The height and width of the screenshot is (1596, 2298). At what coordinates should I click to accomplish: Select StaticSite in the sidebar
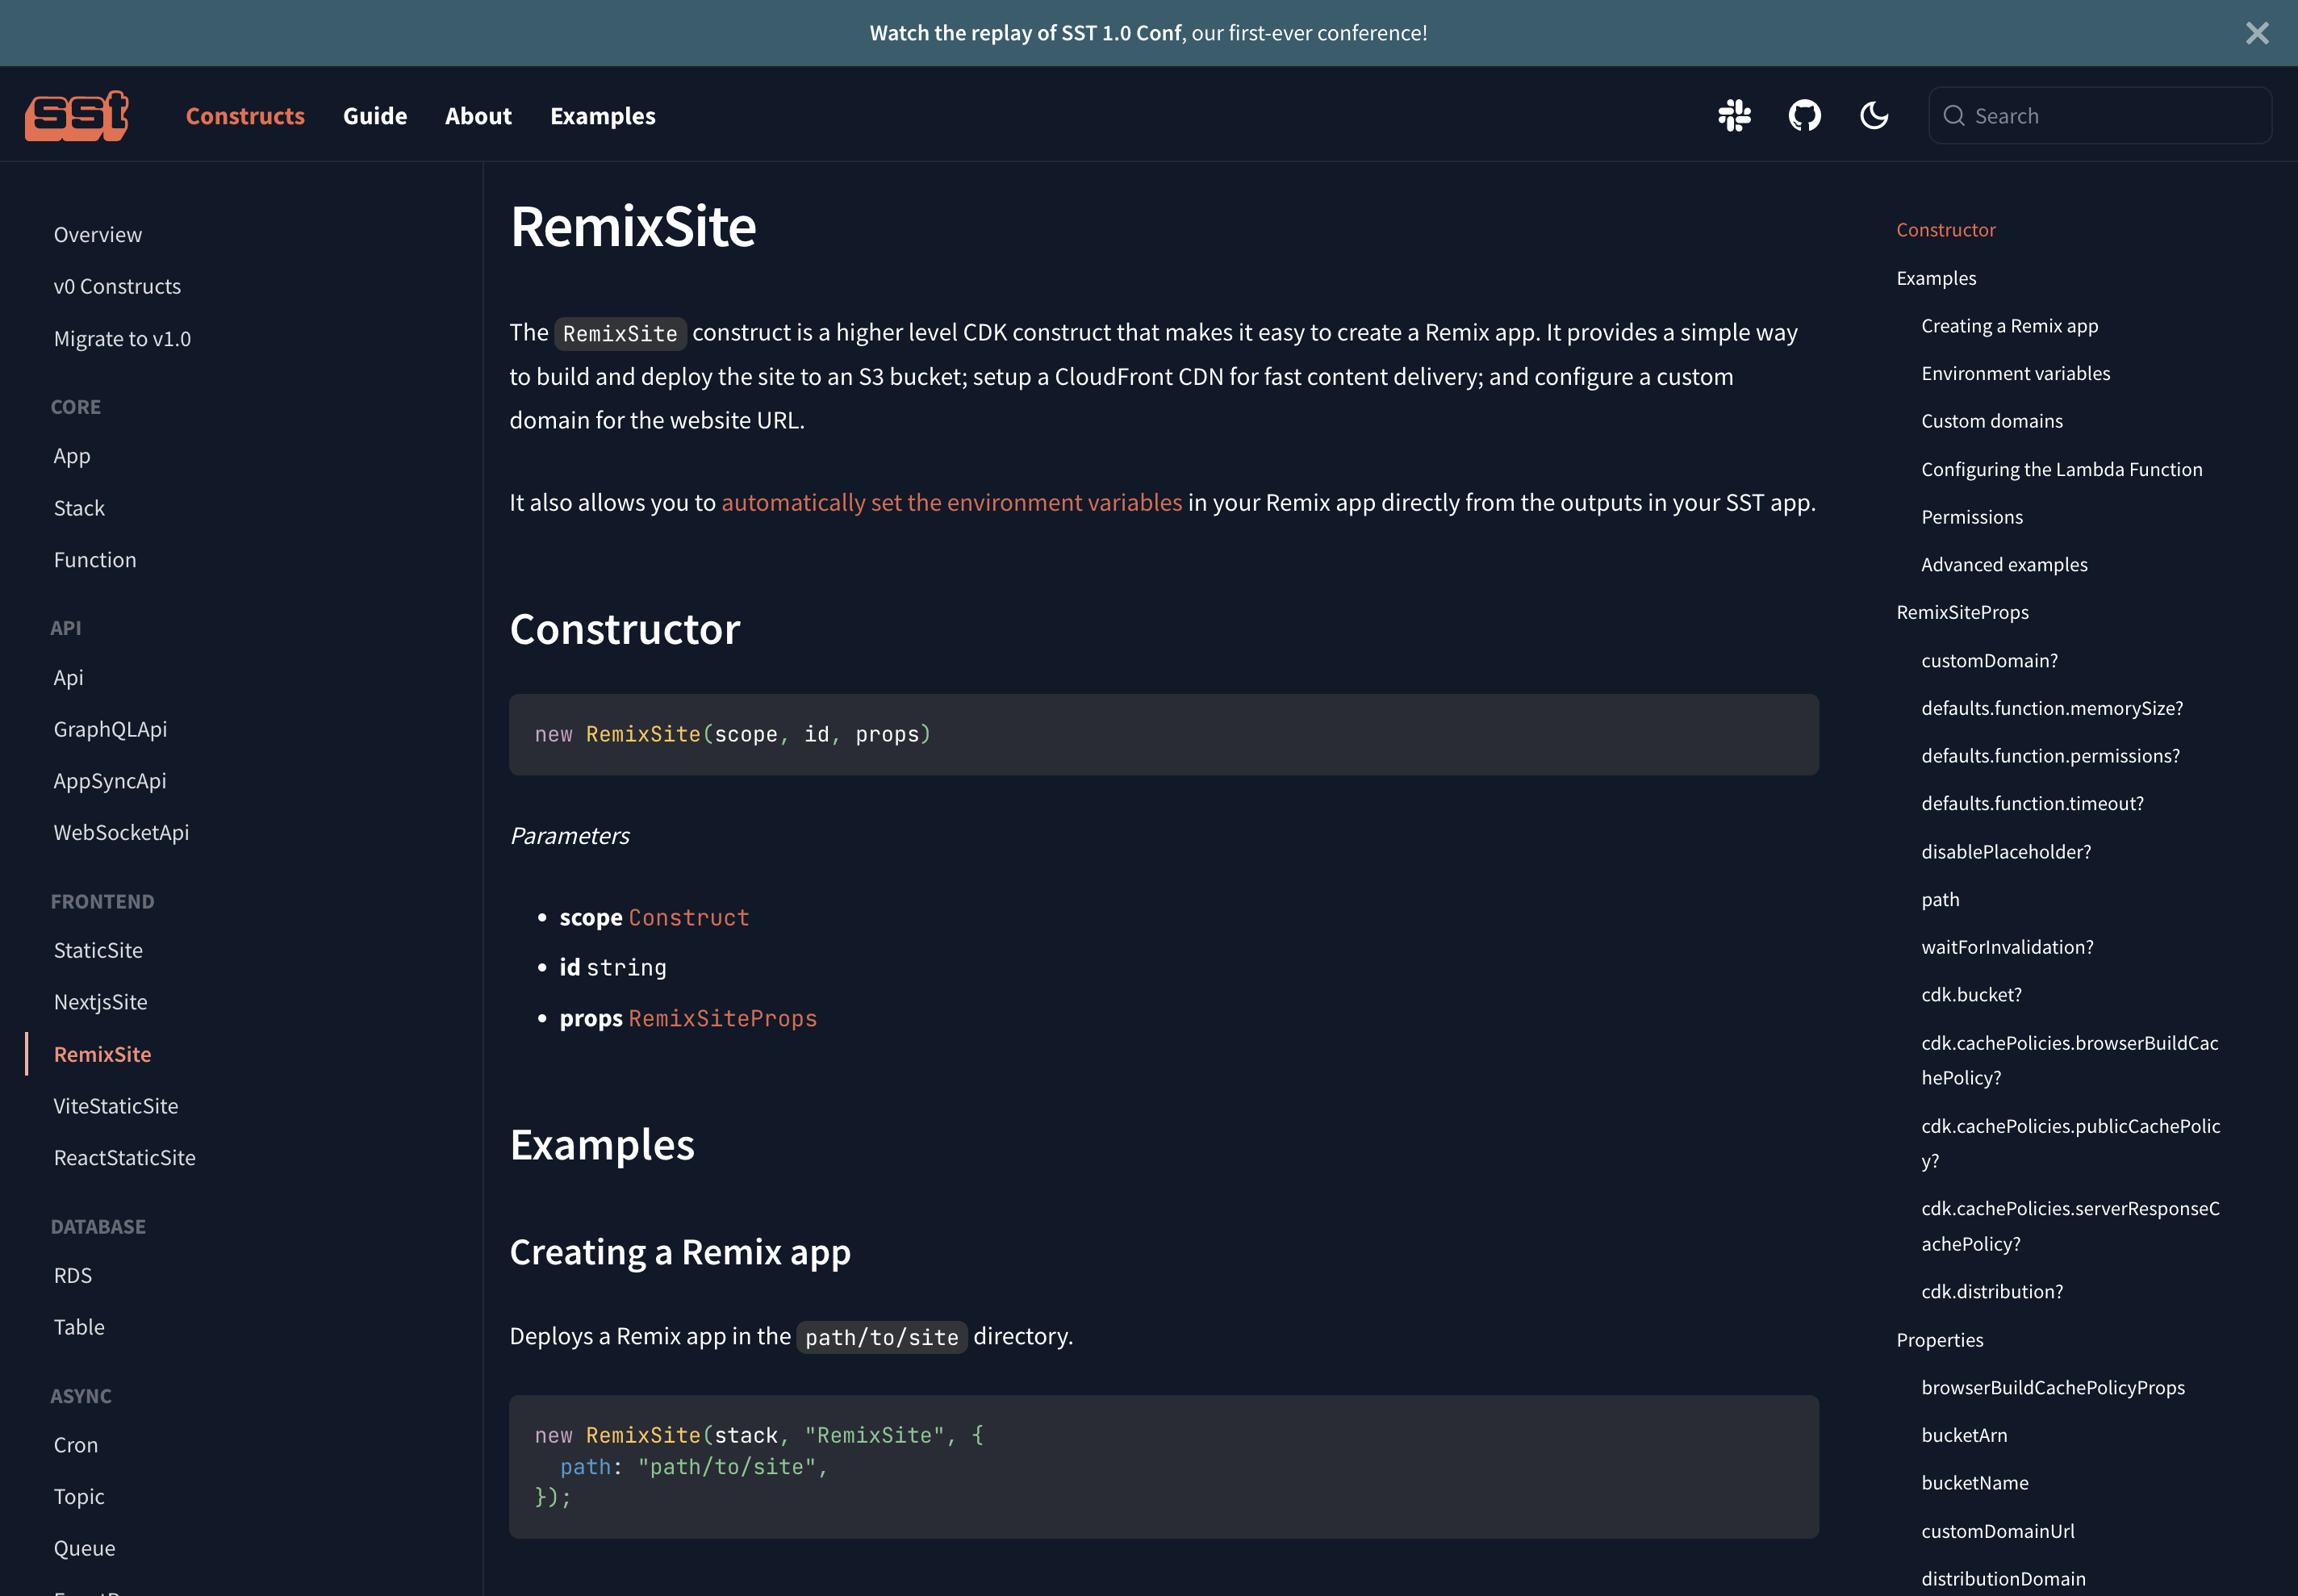click(98, 950)
